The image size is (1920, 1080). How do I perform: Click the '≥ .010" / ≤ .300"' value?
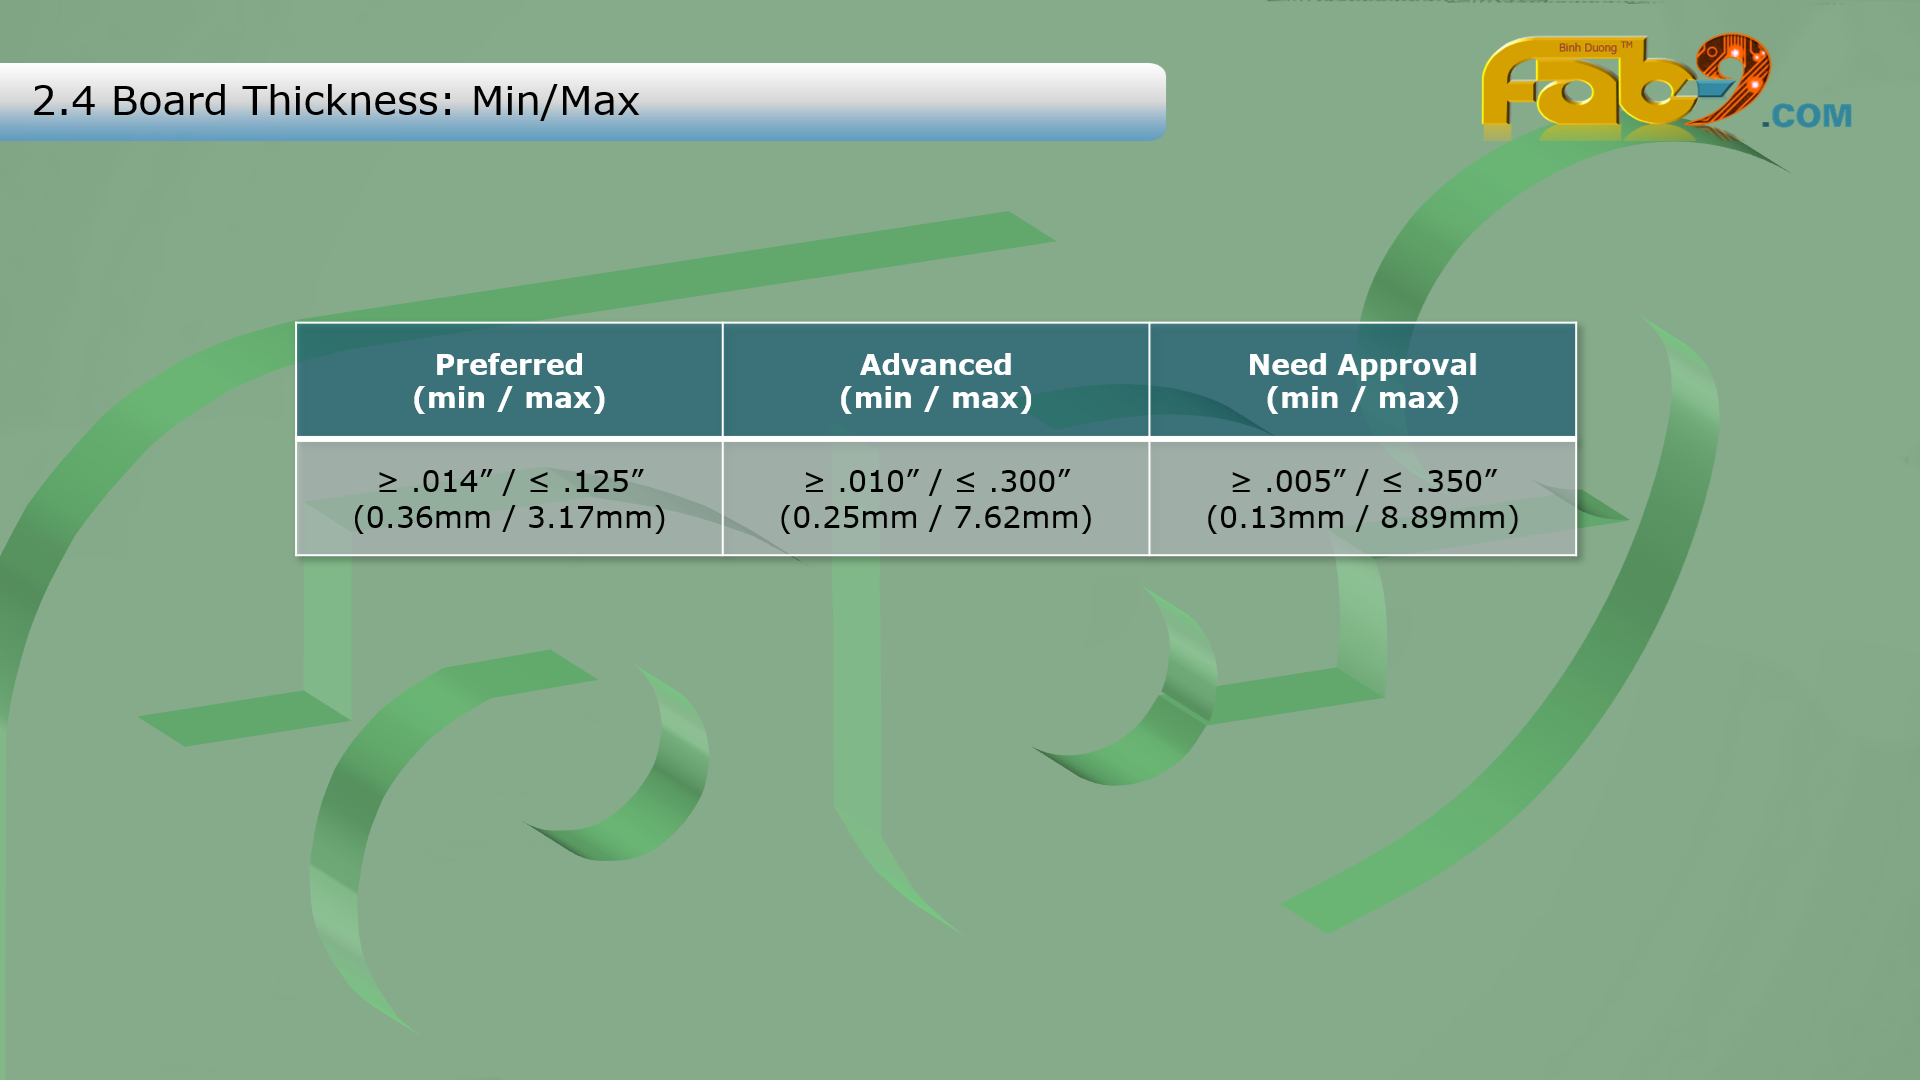pyautogui.click(x=937, y=481)
